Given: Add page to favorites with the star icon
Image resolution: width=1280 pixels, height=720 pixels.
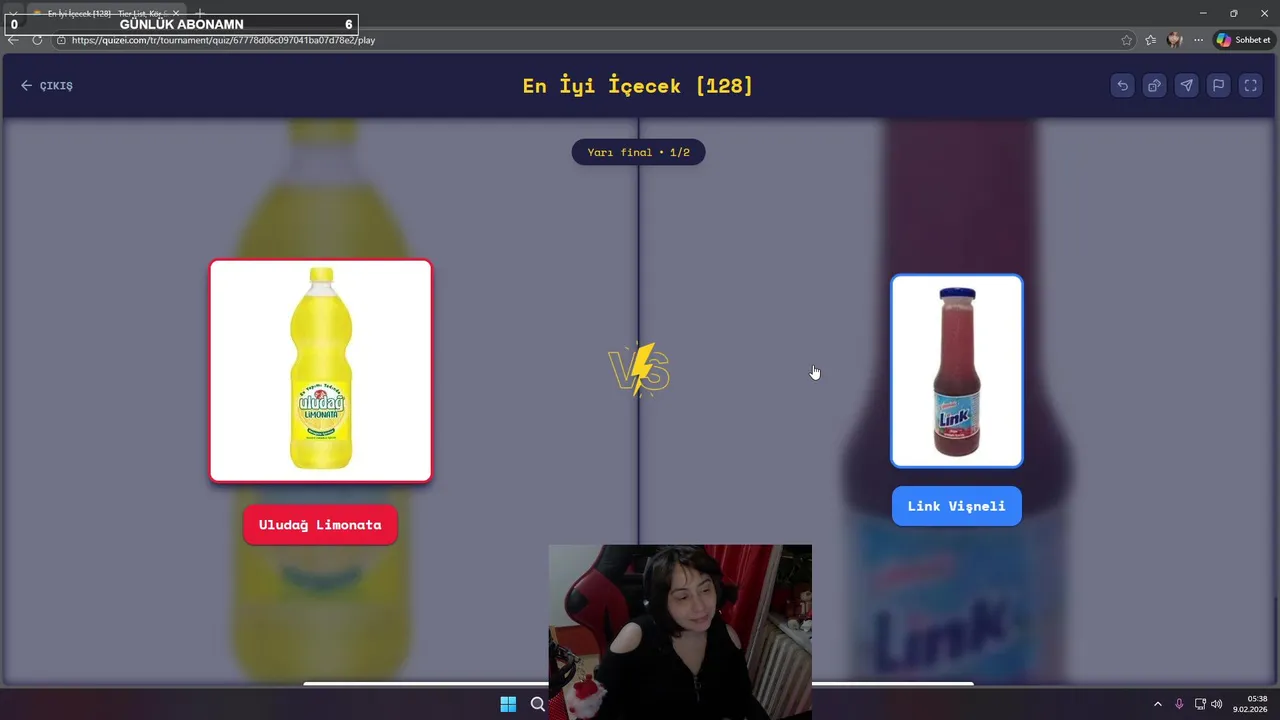Looking at the screenshot, I should 1127,40.
